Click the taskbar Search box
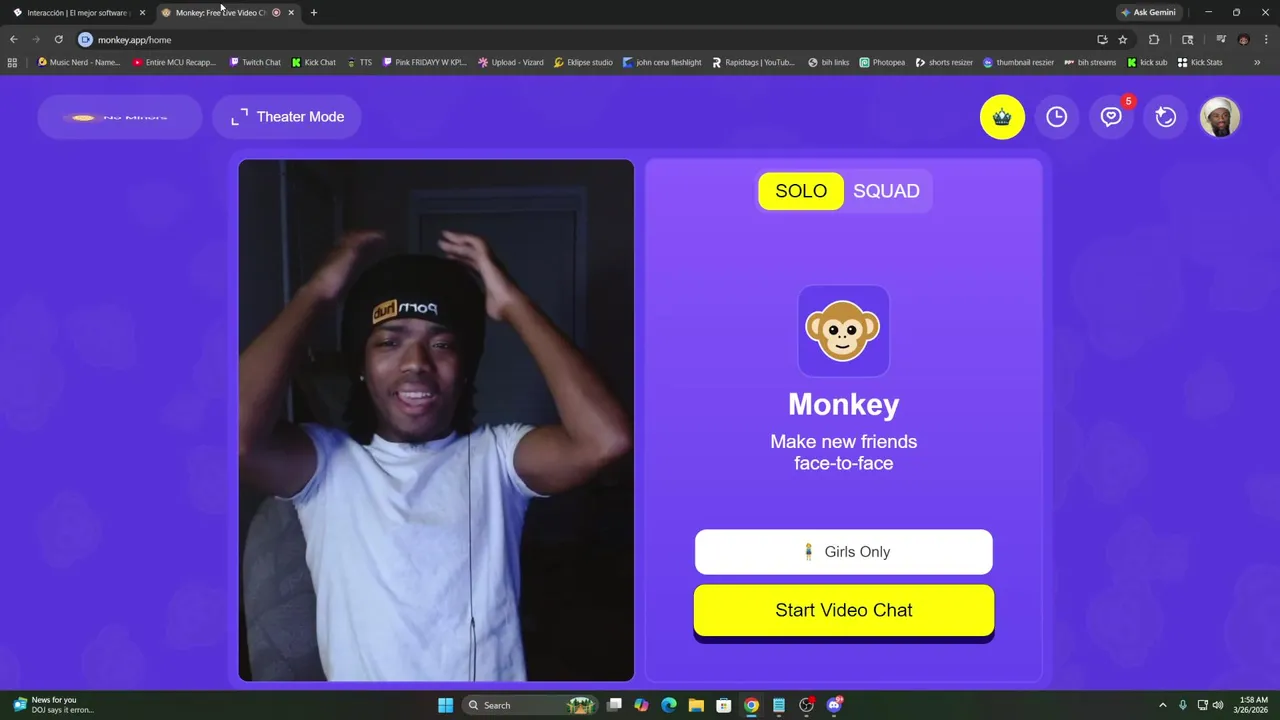Image resolution: width=1280 pixels, height=720 pixels. coord(530,705)
